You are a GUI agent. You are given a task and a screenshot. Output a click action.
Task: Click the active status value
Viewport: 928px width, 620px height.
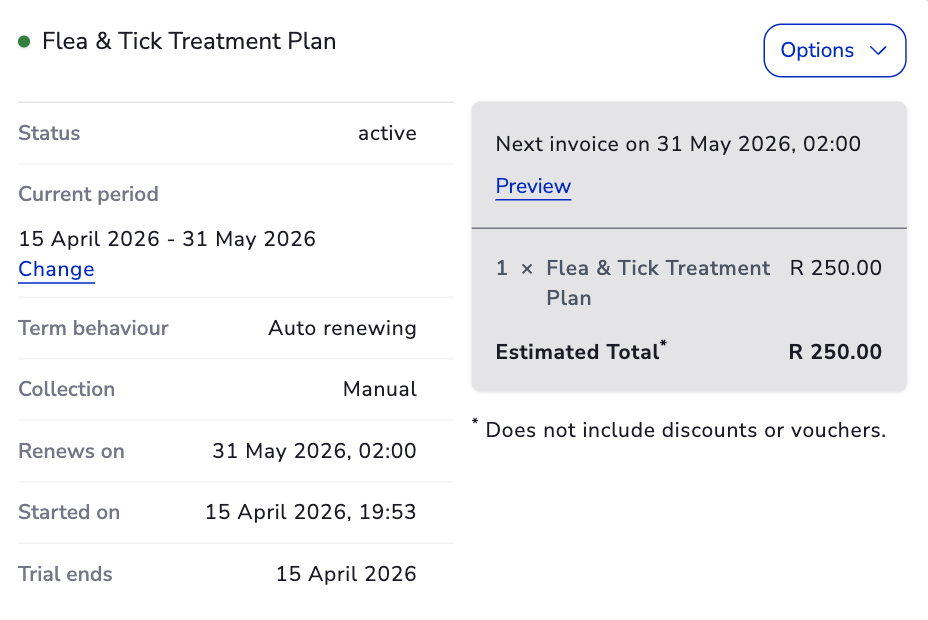(387, 133)
